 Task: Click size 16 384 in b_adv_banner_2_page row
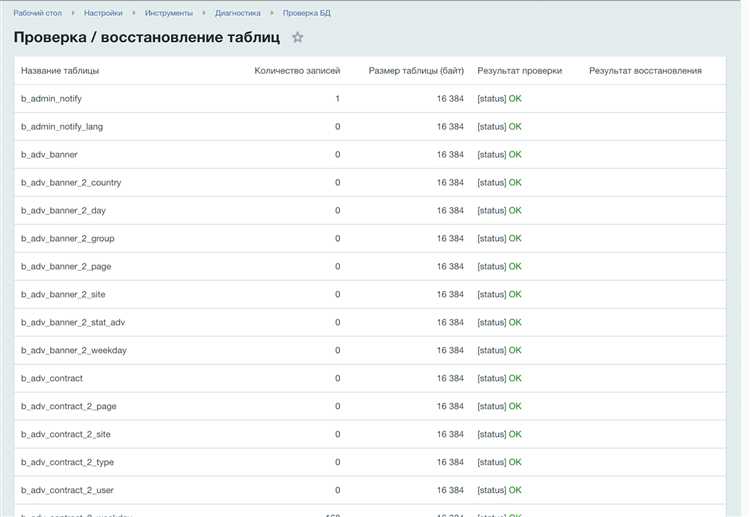point(450,266)
